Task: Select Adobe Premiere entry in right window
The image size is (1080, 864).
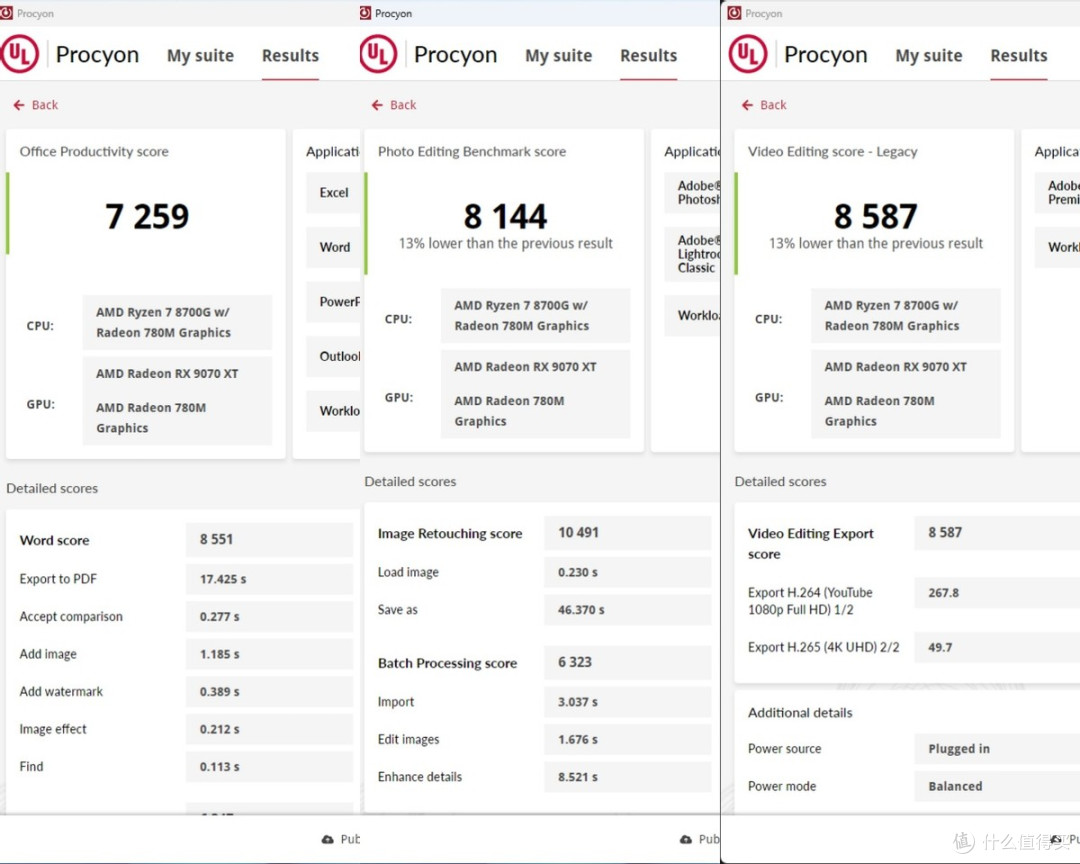Action: [1057, 192]
